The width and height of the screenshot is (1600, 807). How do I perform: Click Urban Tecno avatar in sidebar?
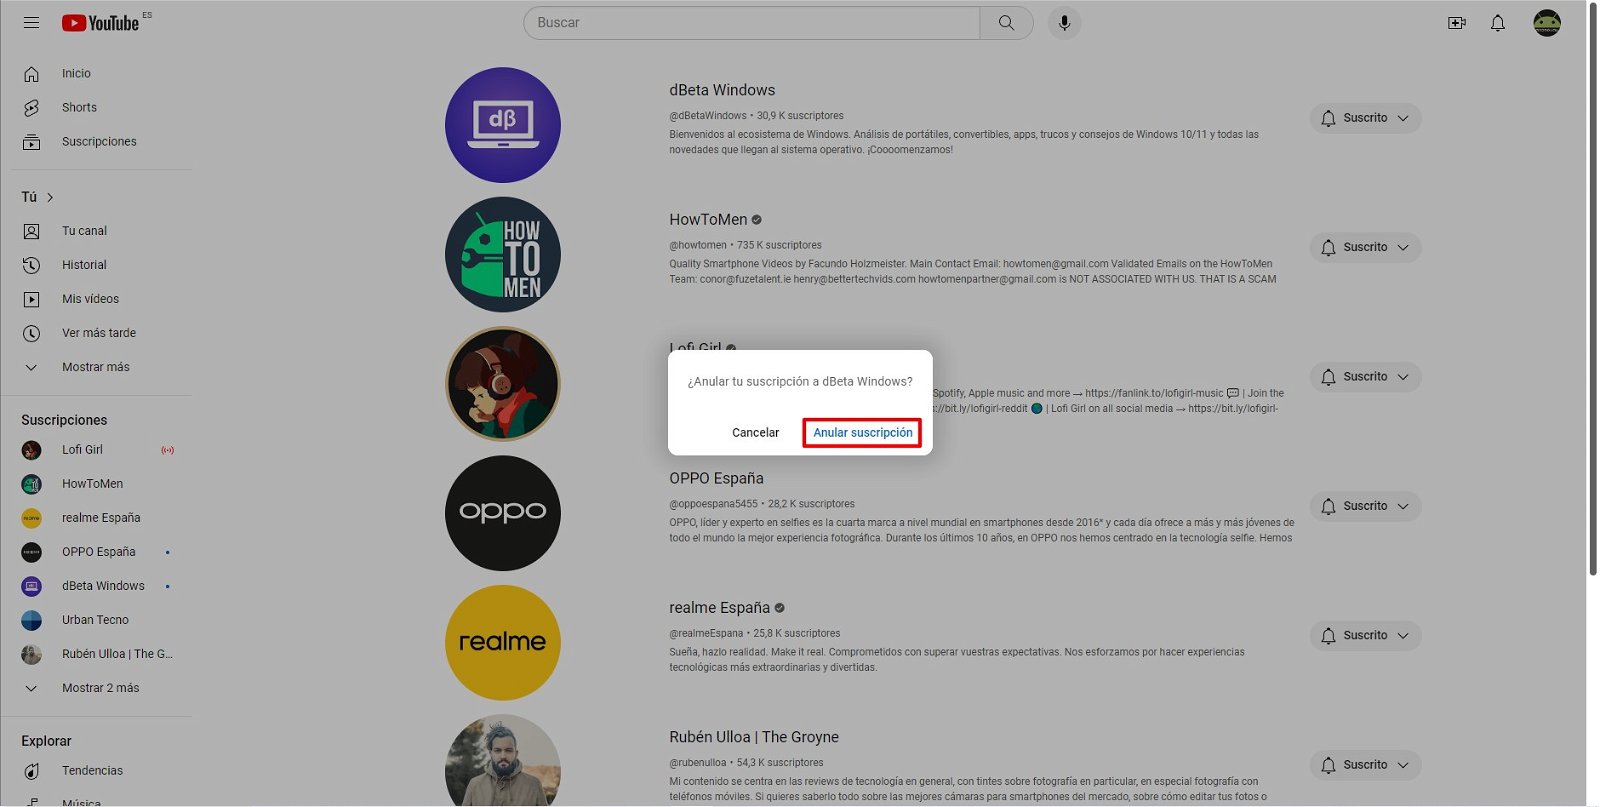31,620
